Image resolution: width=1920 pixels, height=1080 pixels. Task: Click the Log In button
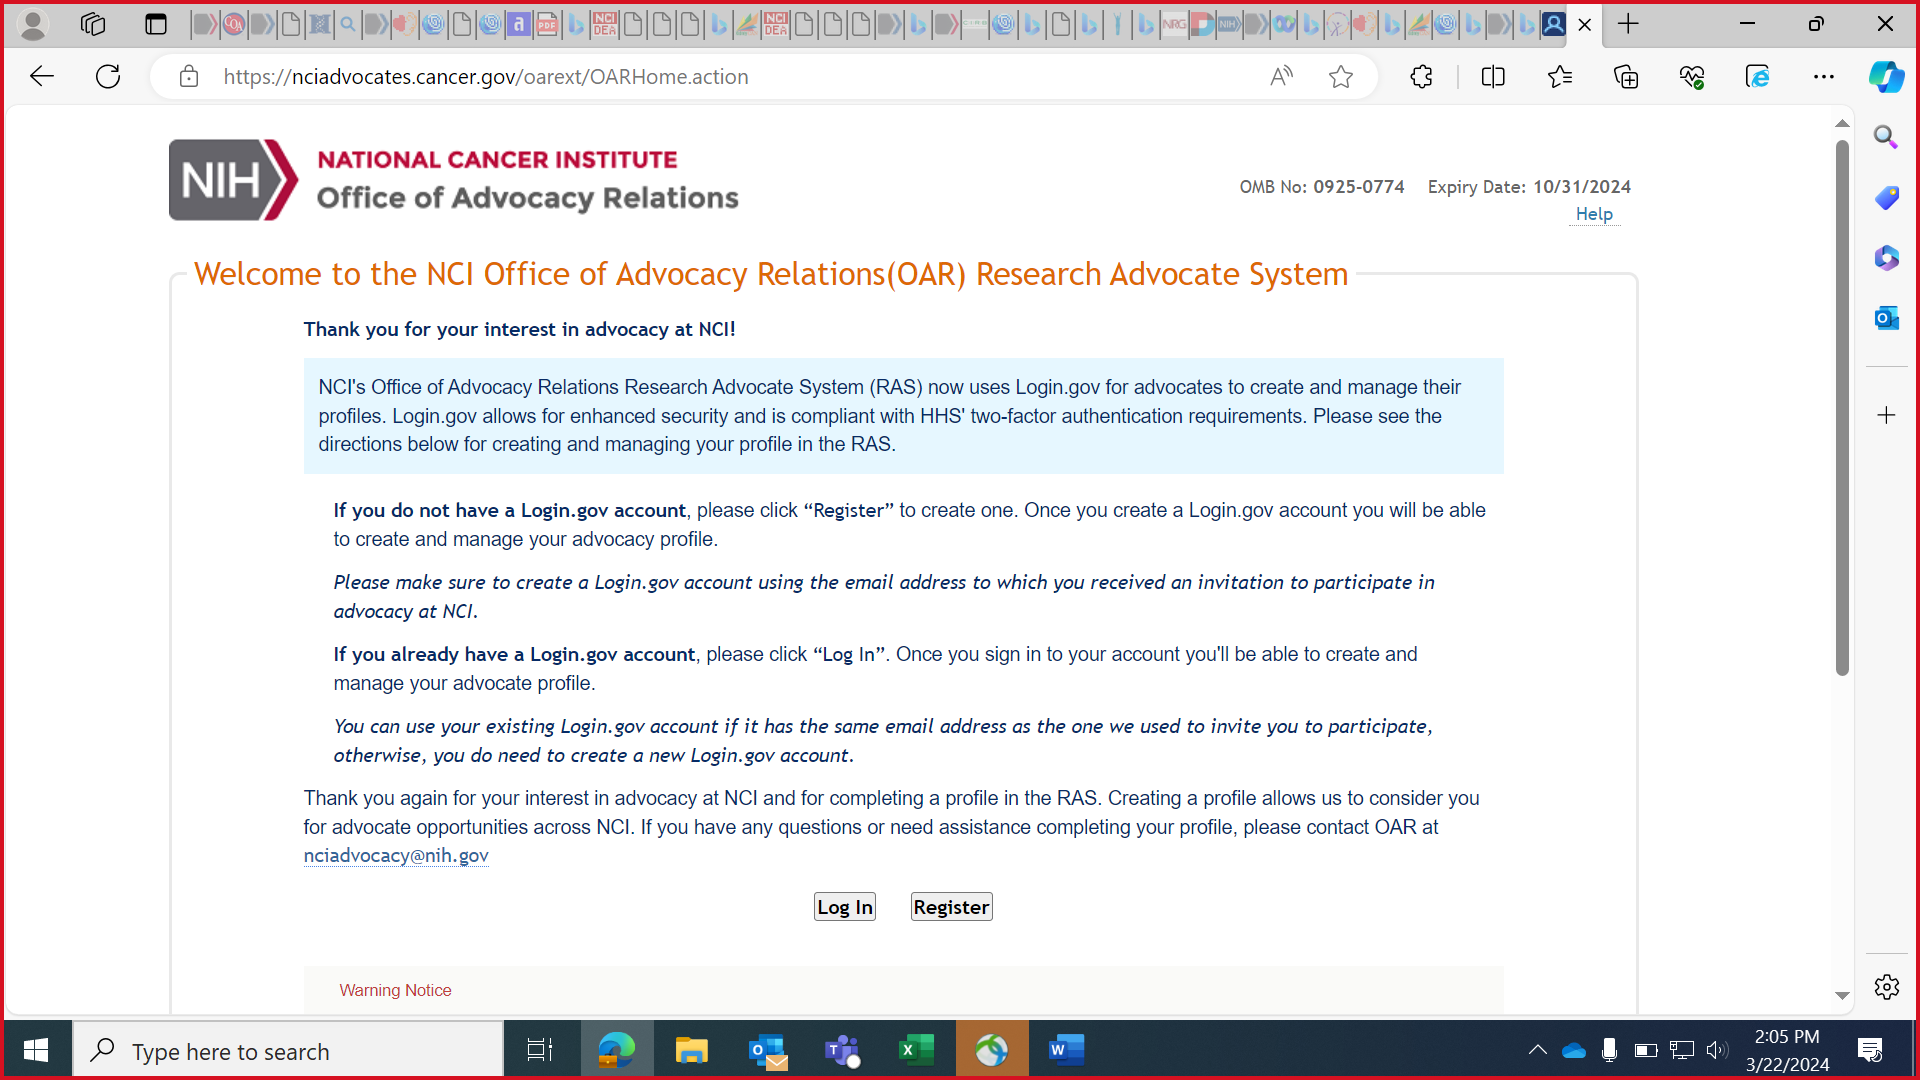tap(844, 907)
